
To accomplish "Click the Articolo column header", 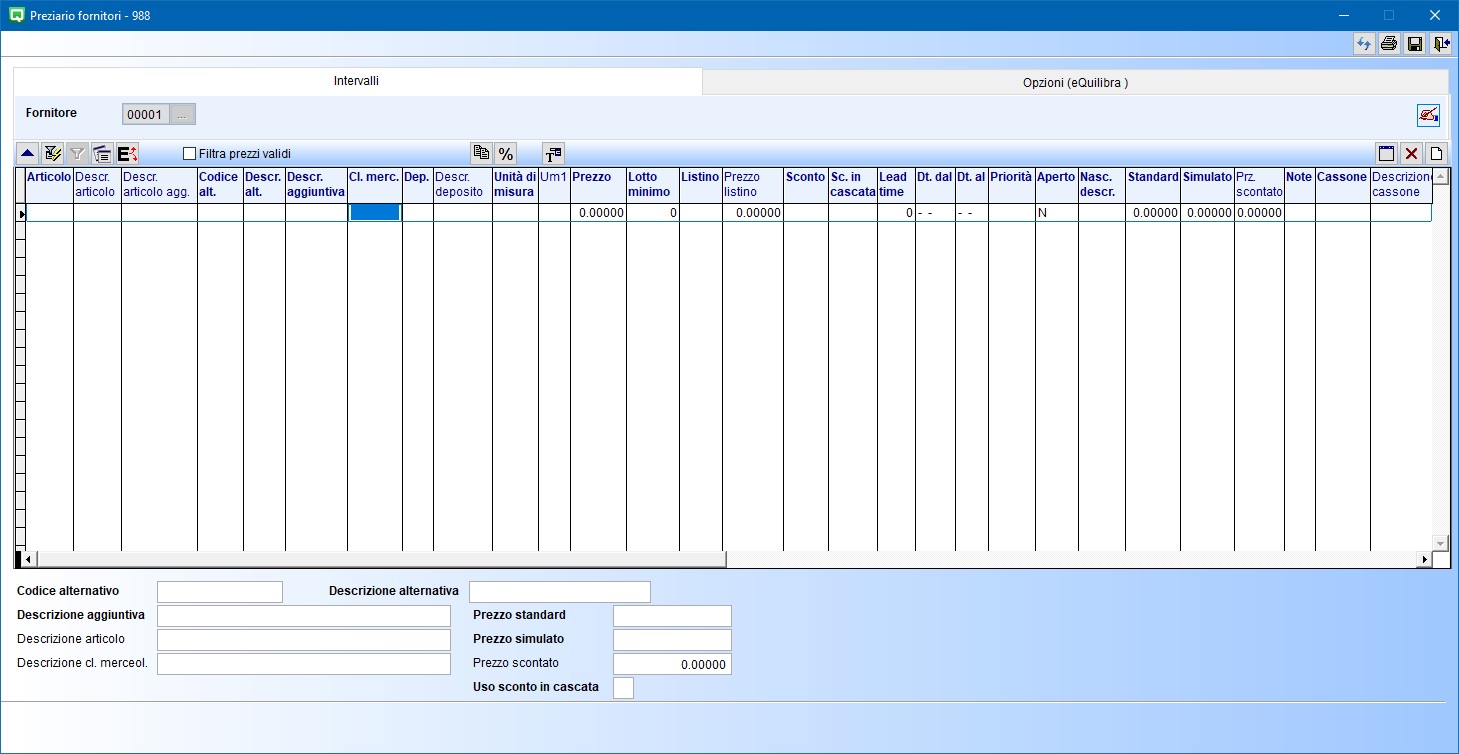I will 49,185.
